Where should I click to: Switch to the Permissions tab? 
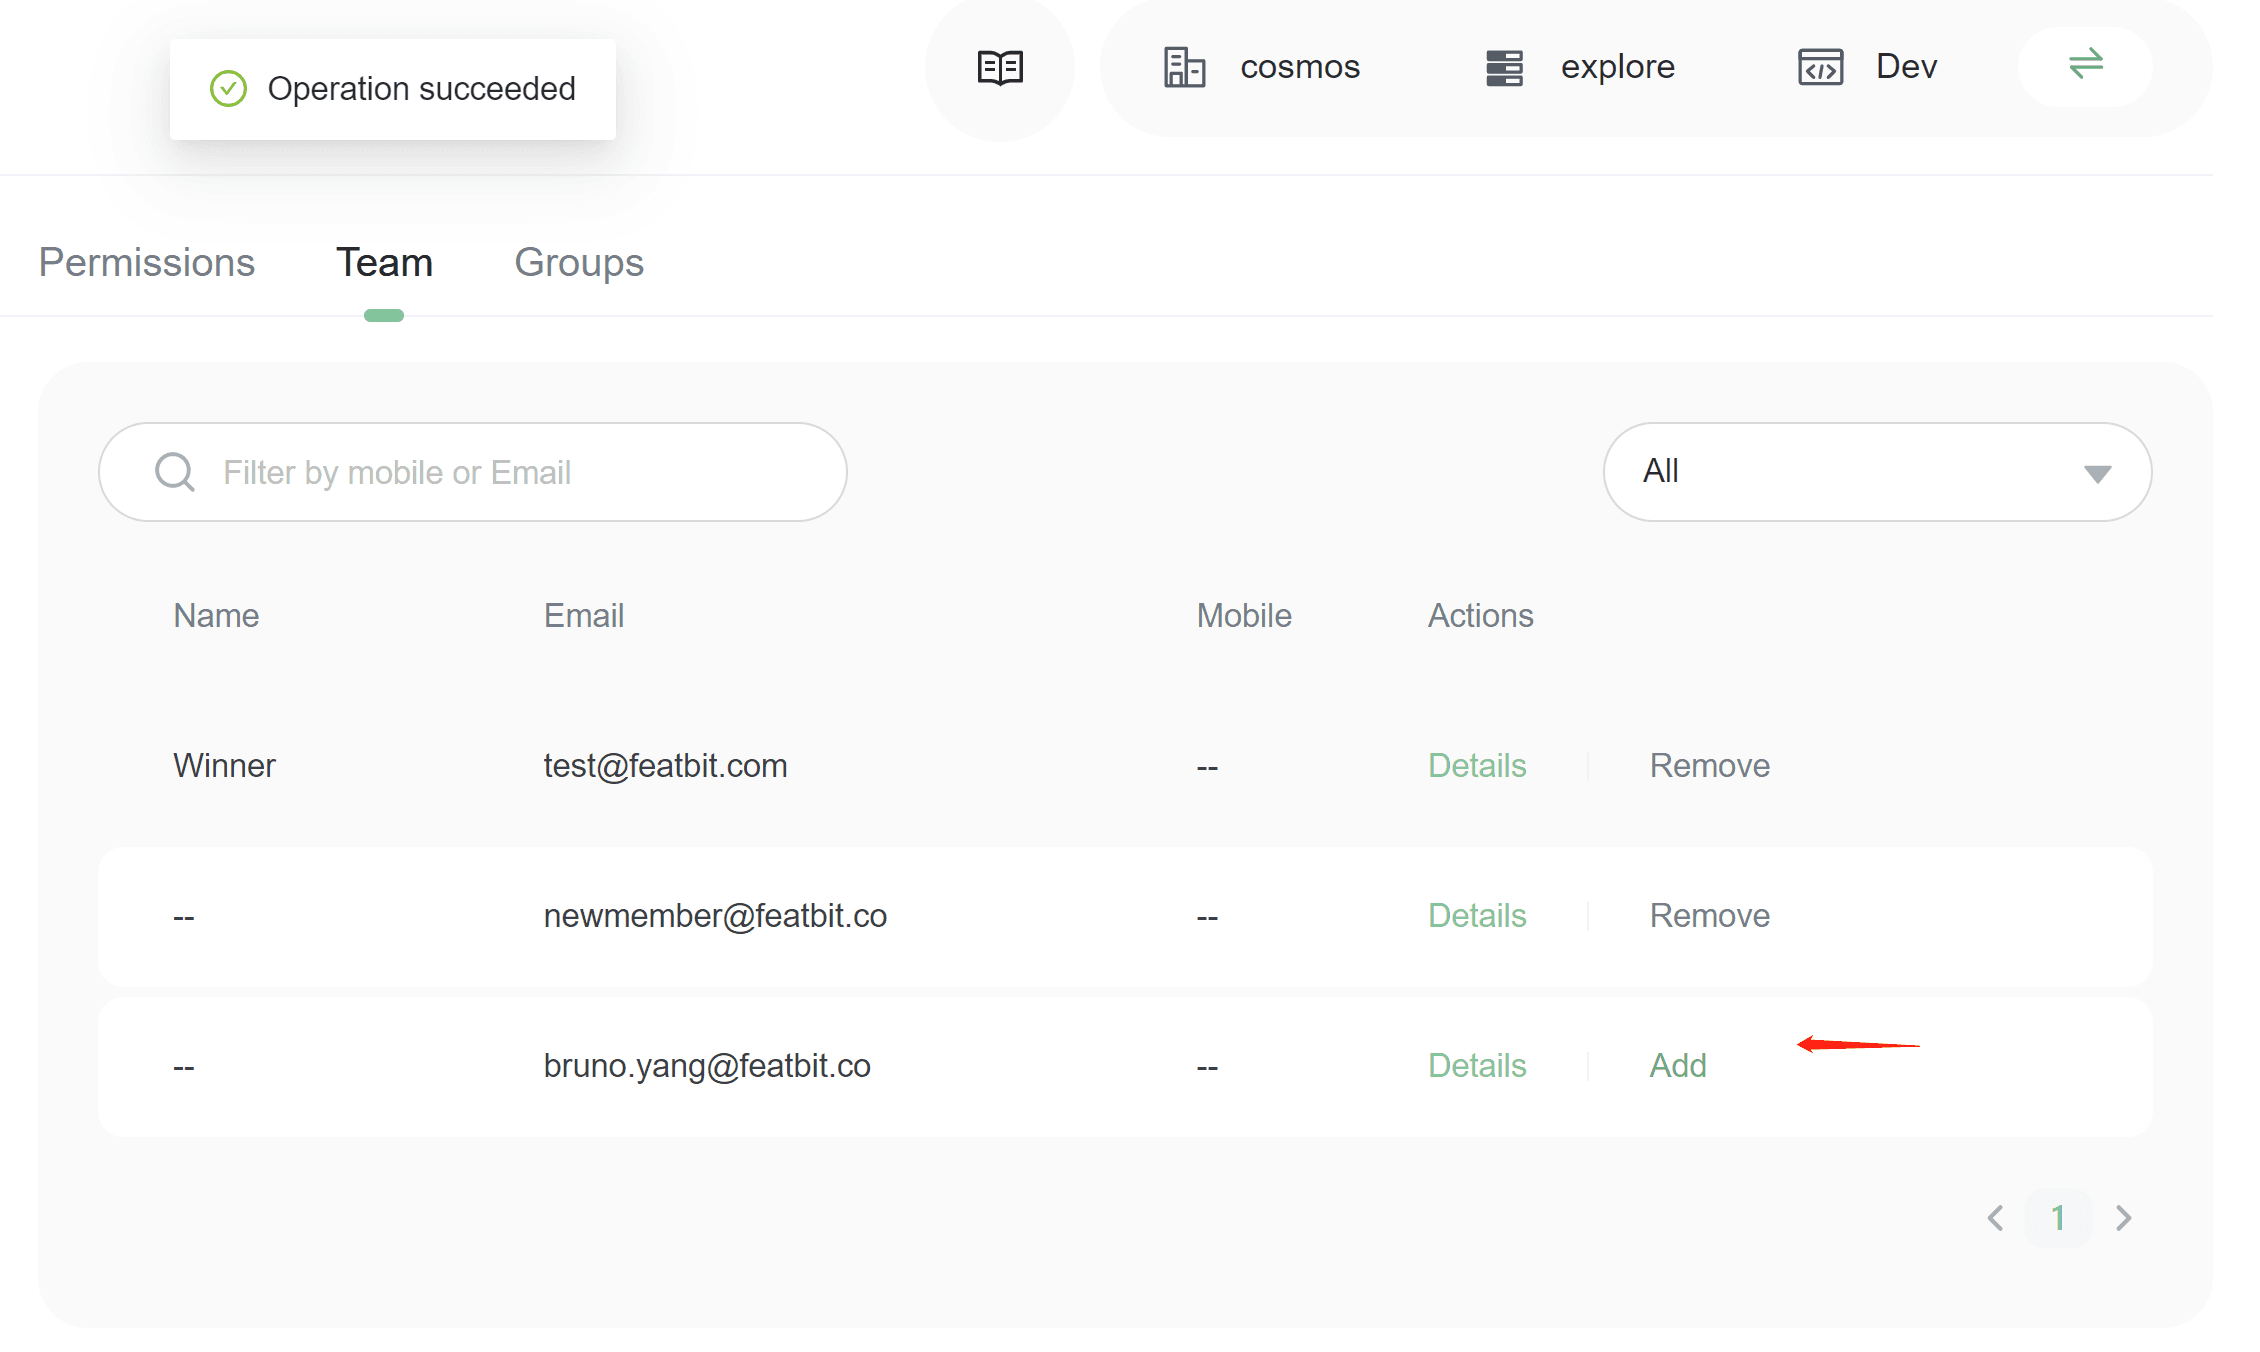(146, 263)
